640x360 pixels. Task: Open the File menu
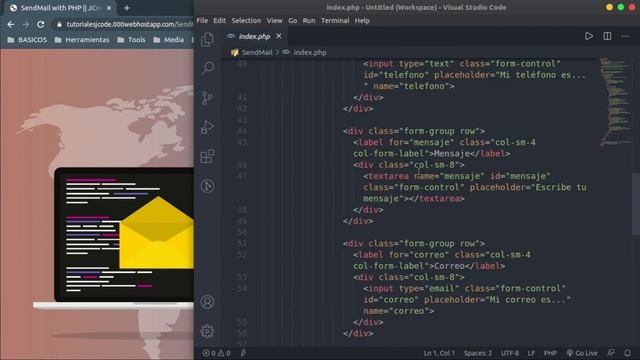(202, 20)
